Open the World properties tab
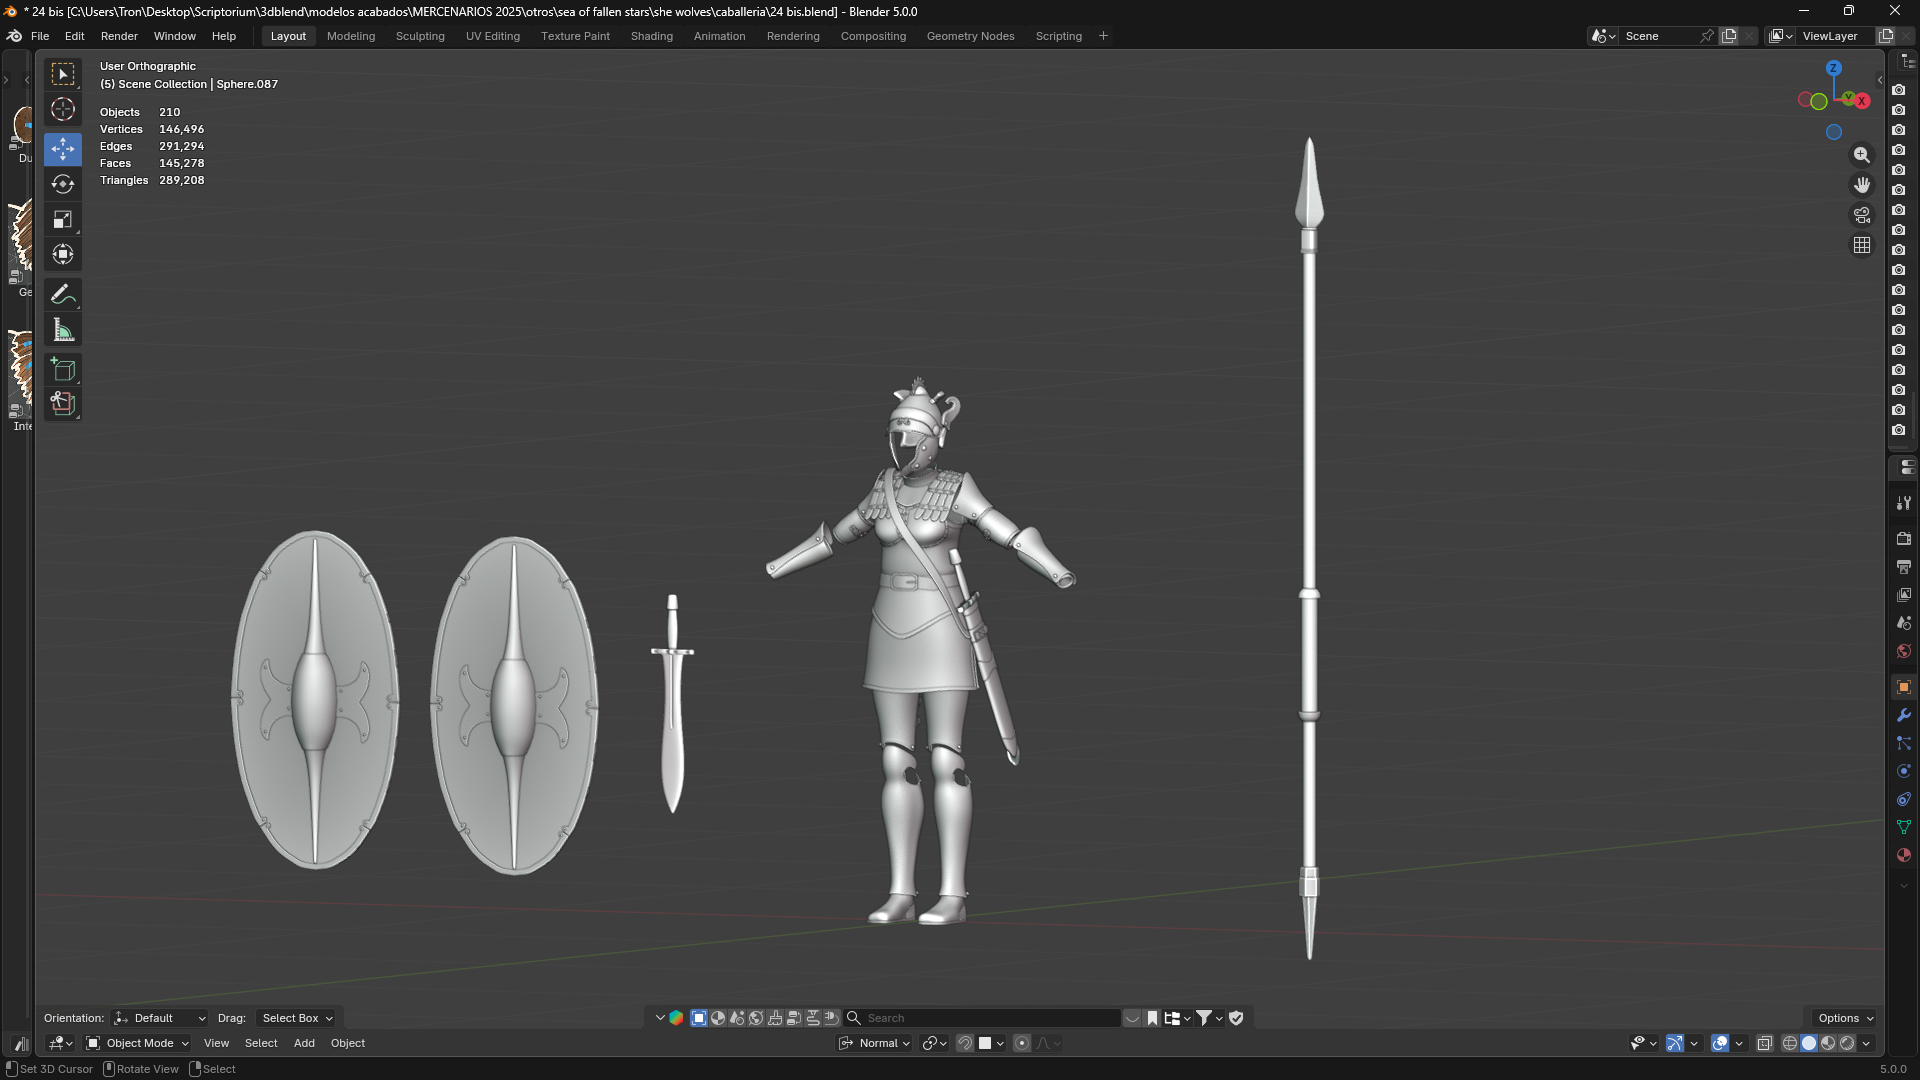 (1904, 651)
